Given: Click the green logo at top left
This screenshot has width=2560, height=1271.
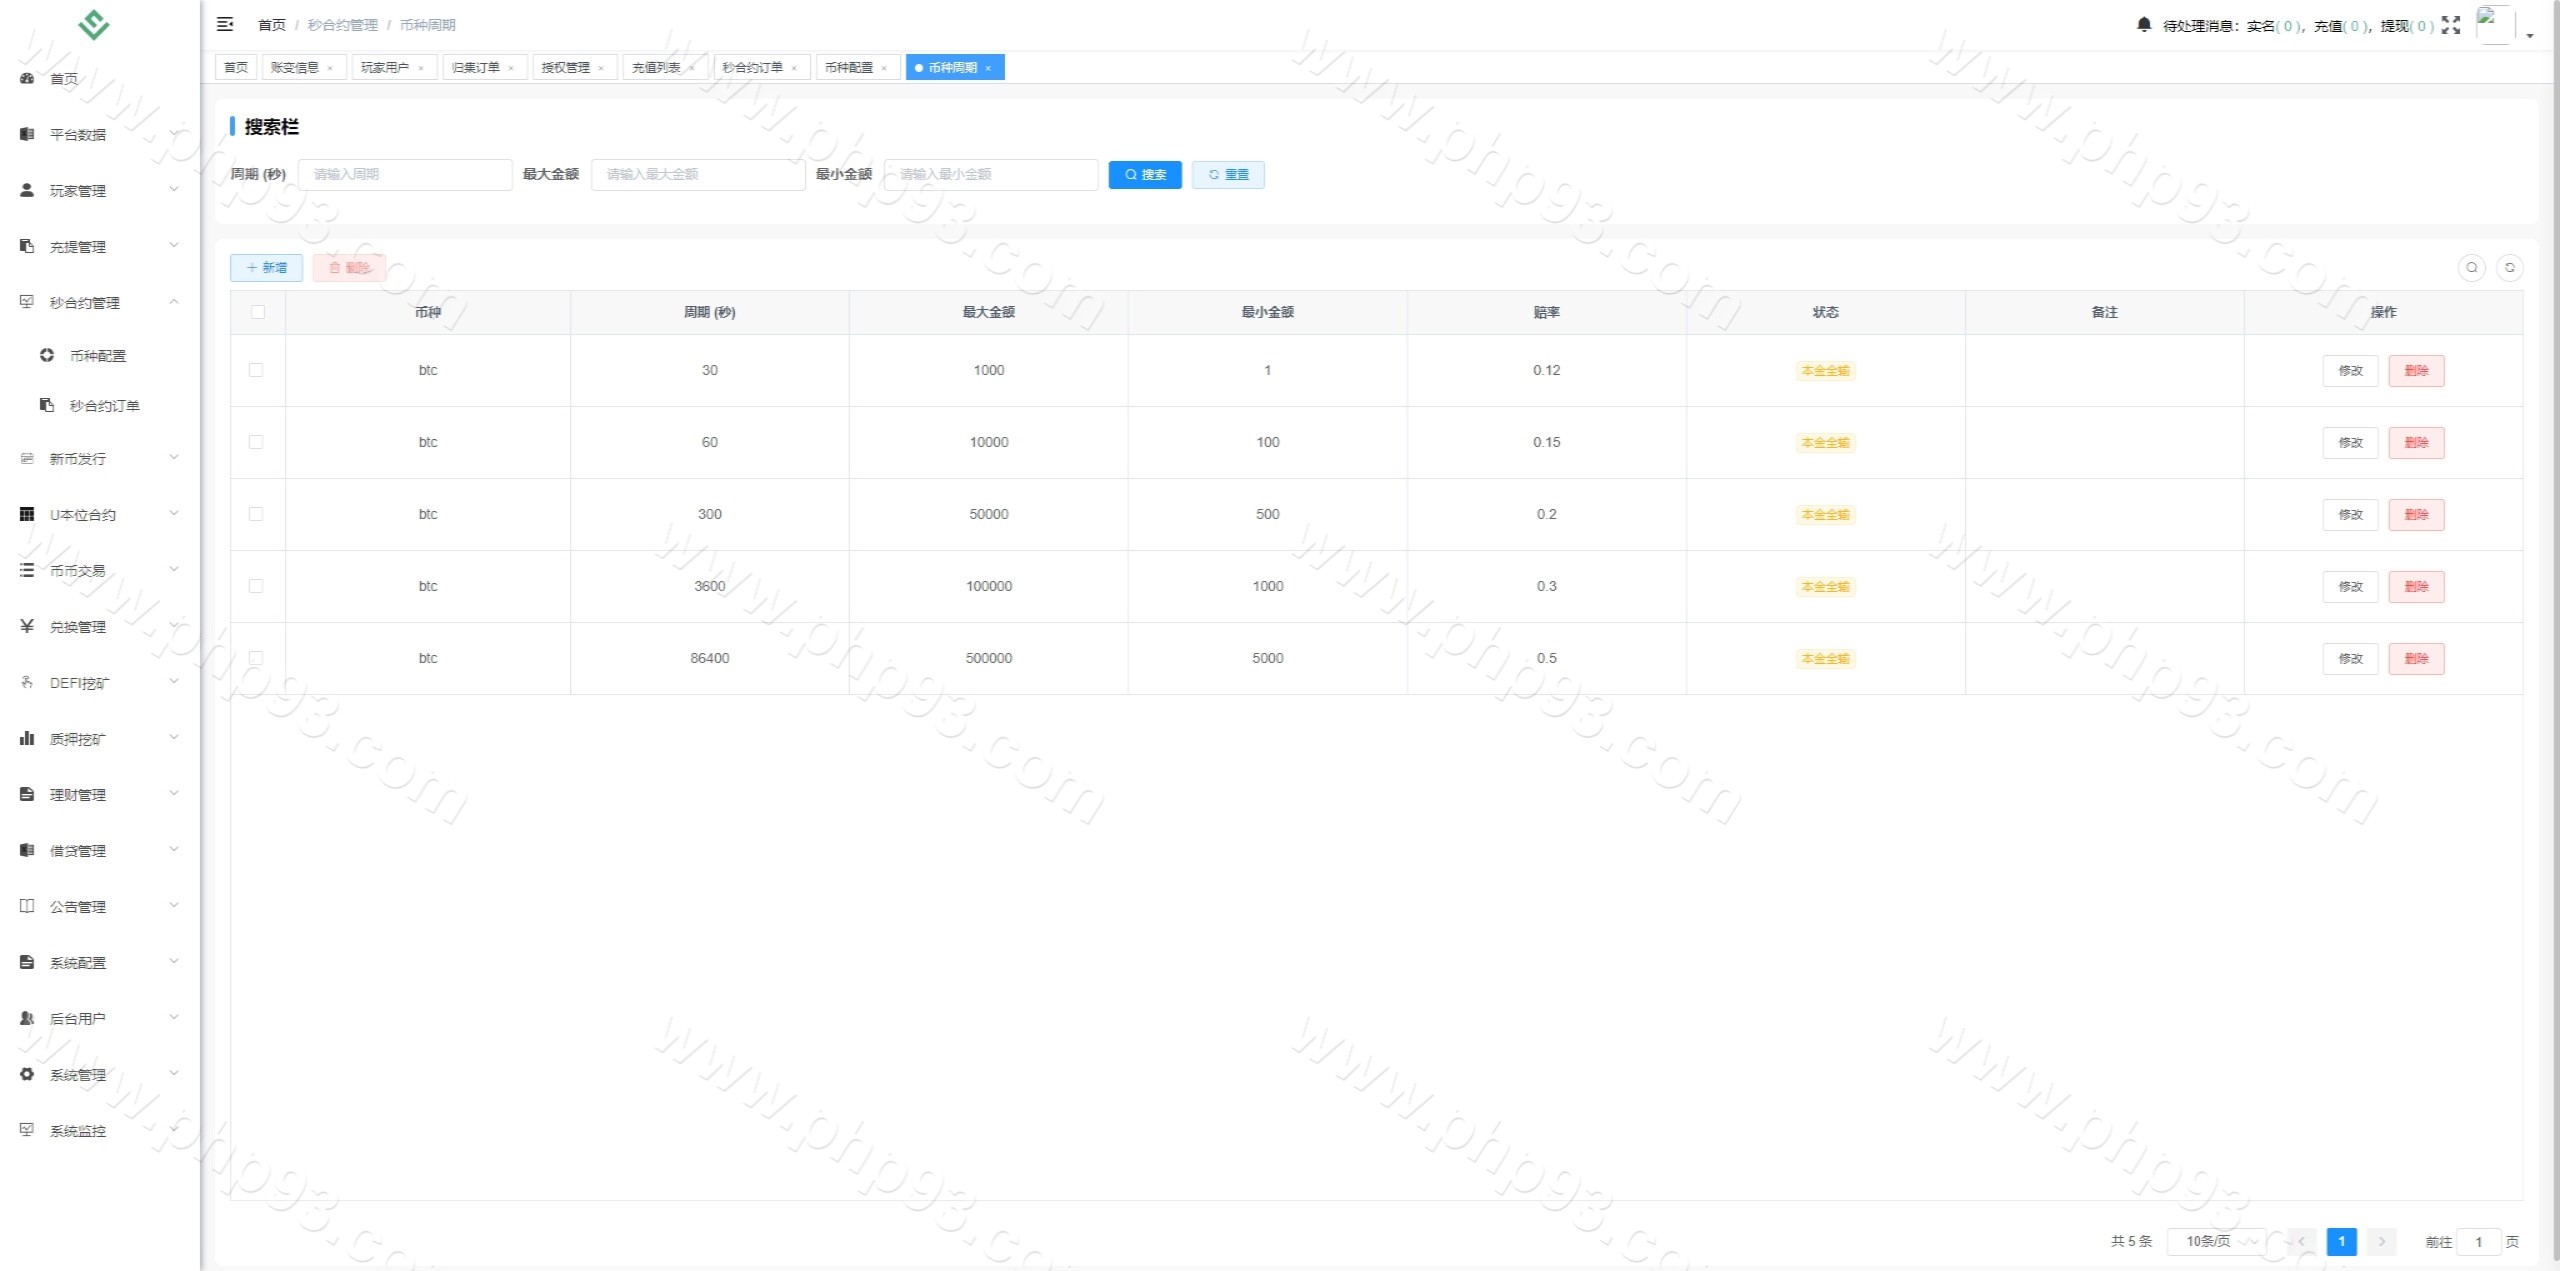Looking at the screenshot, I should tap(93, 24).
